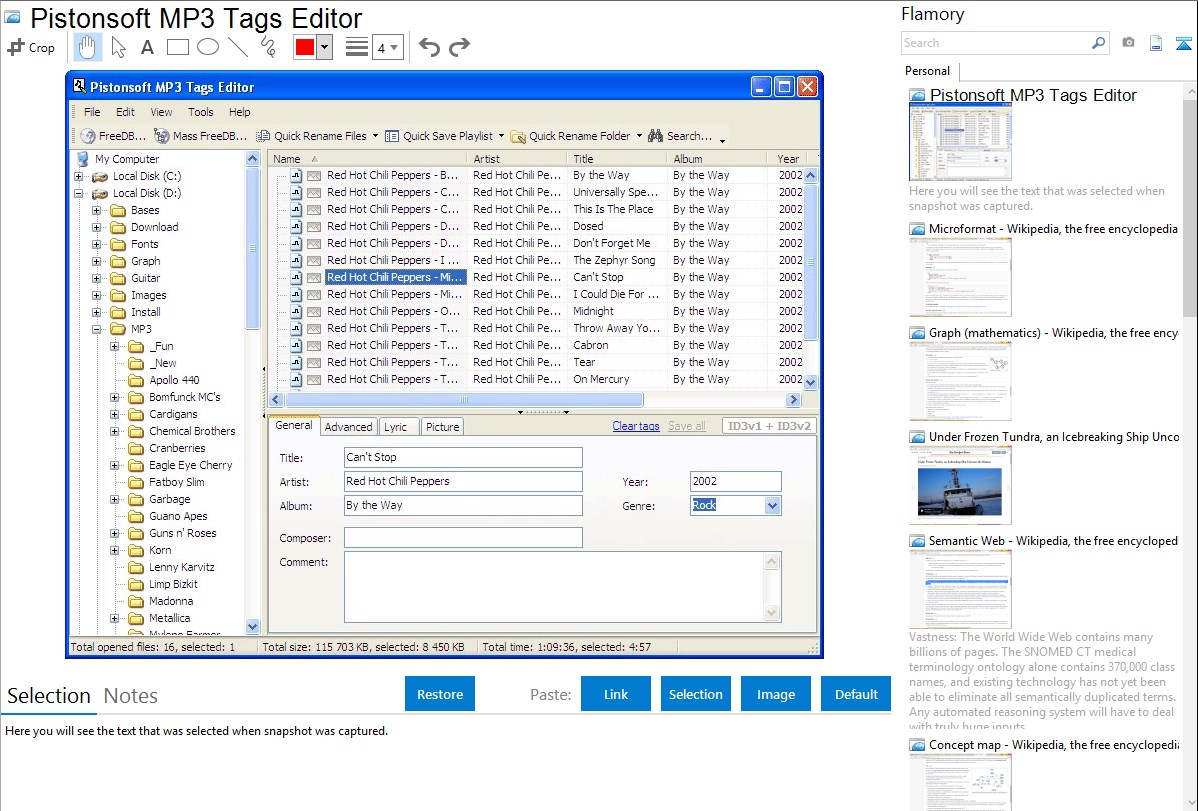Click the camera snapshot icon
This screenshot has height=811, width=1198.
1128,43
